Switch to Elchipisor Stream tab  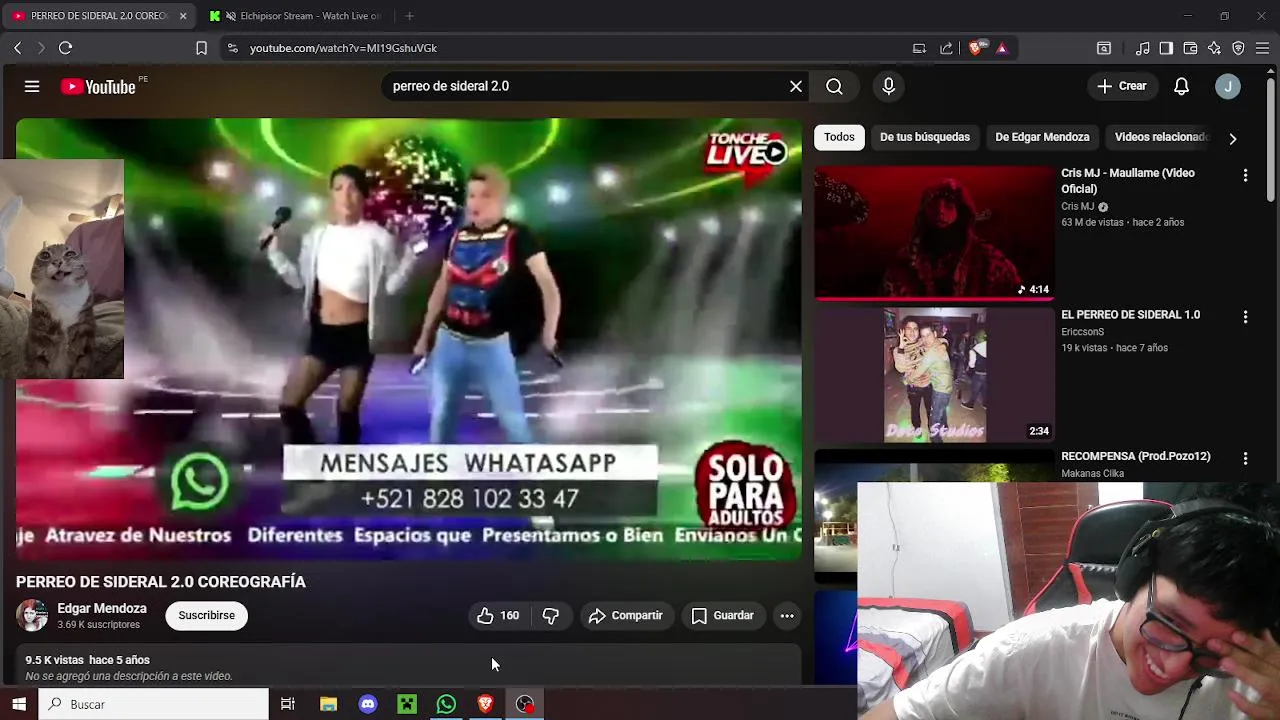(296, 16)
